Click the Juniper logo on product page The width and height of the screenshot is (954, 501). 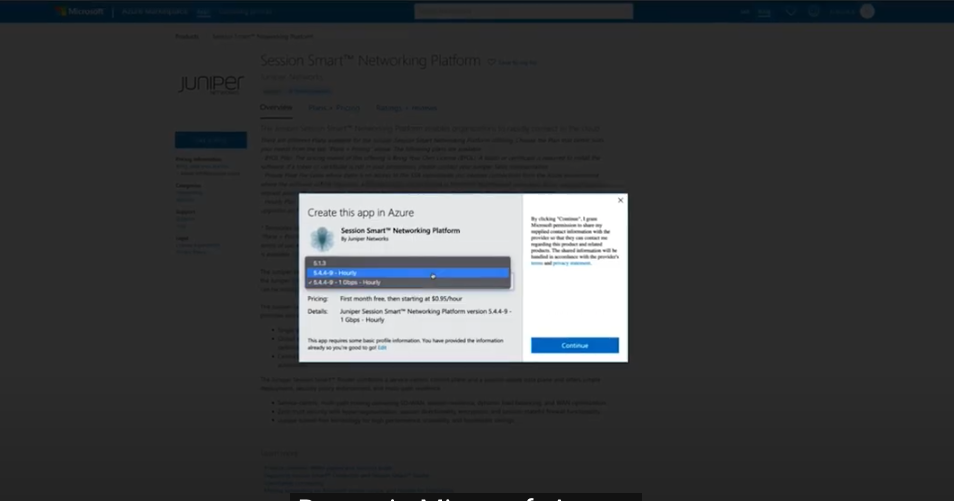211,84
